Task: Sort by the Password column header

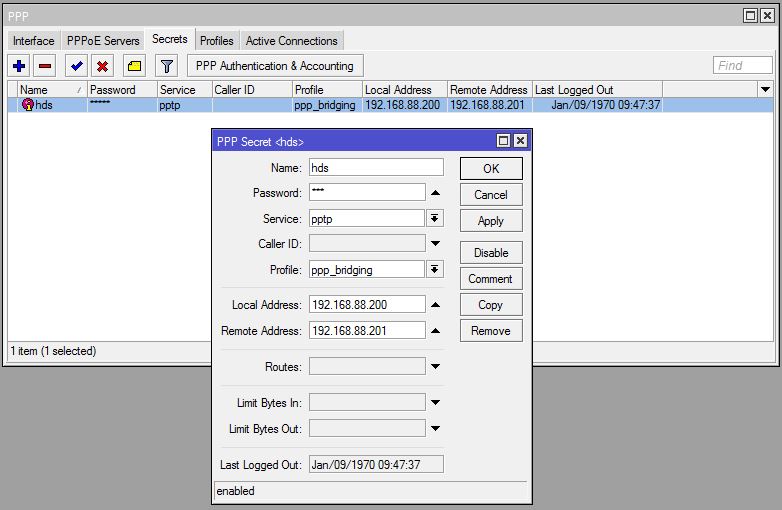Action: [122, 90]
